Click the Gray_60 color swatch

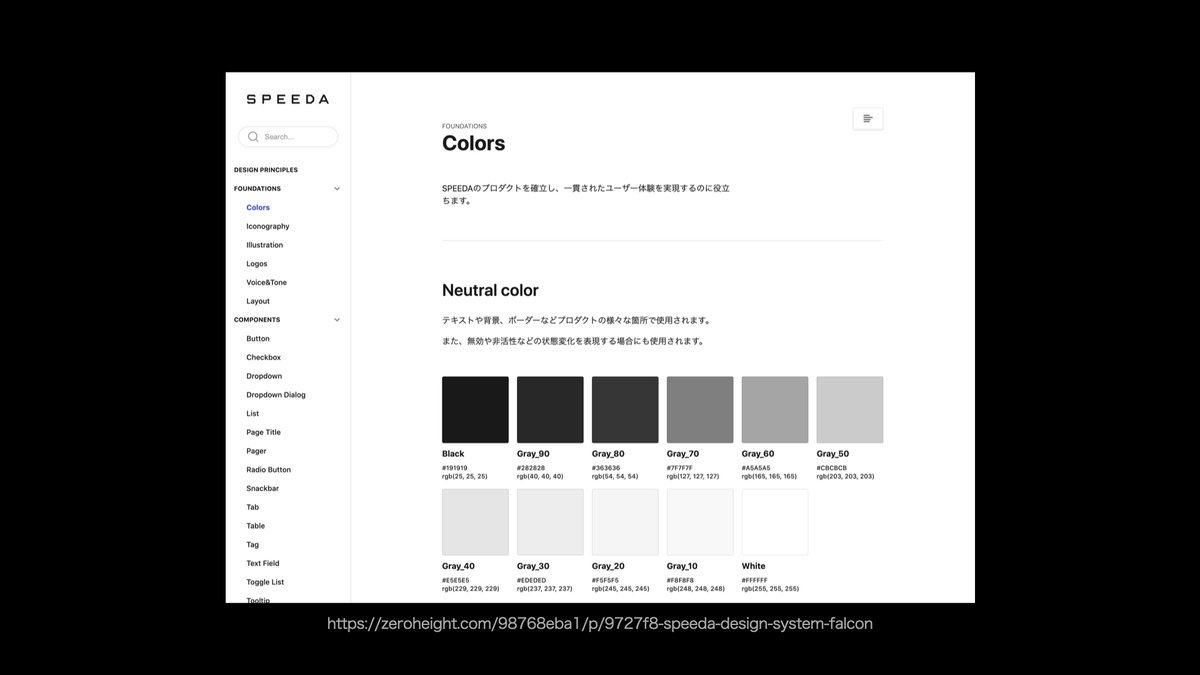coord(775,410)
